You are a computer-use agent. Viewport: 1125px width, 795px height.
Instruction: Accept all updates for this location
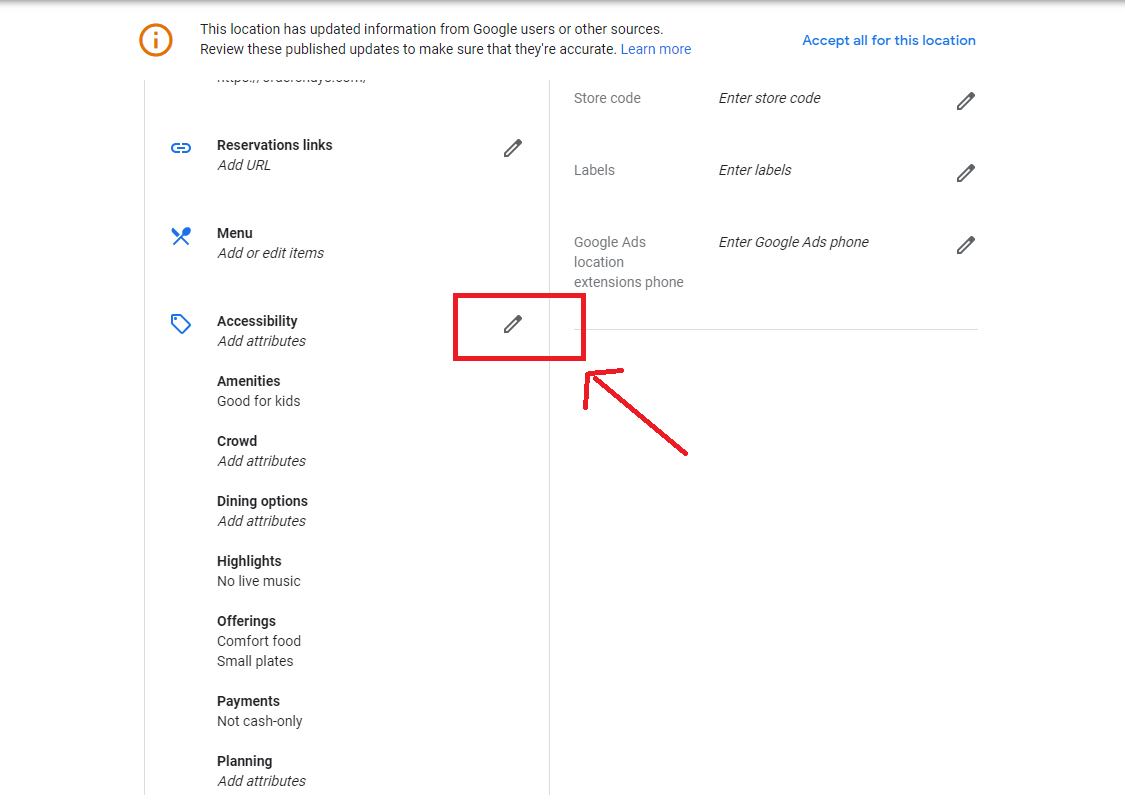(889, 40)
